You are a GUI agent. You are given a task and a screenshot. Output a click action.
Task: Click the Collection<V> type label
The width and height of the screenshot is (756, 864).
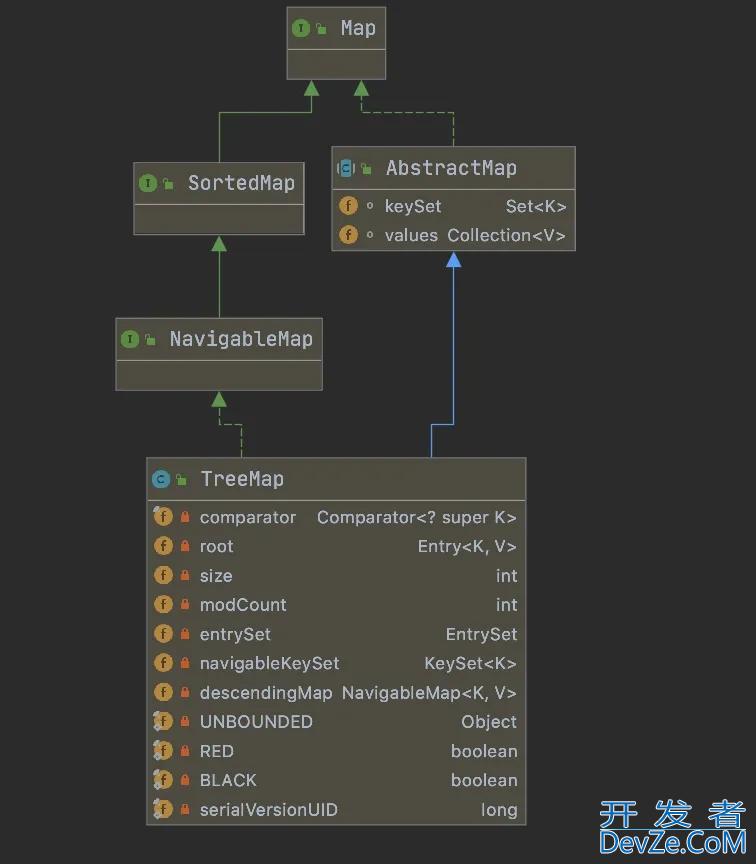(506, 236)
